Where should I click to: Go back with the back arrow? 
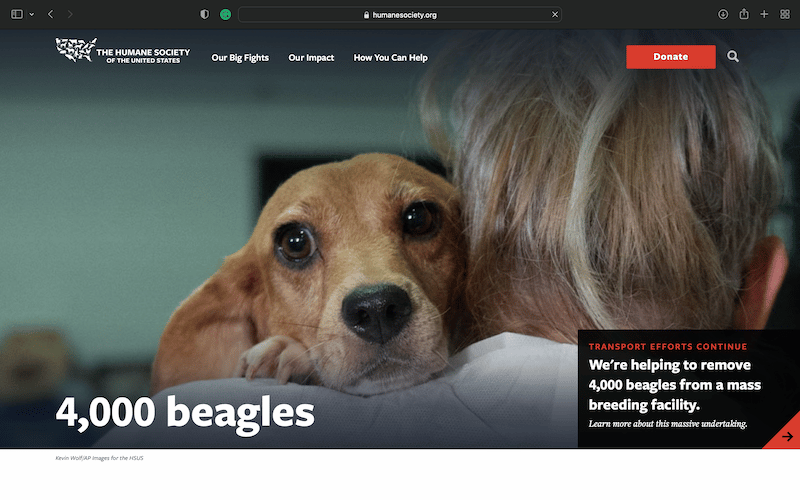51,14
